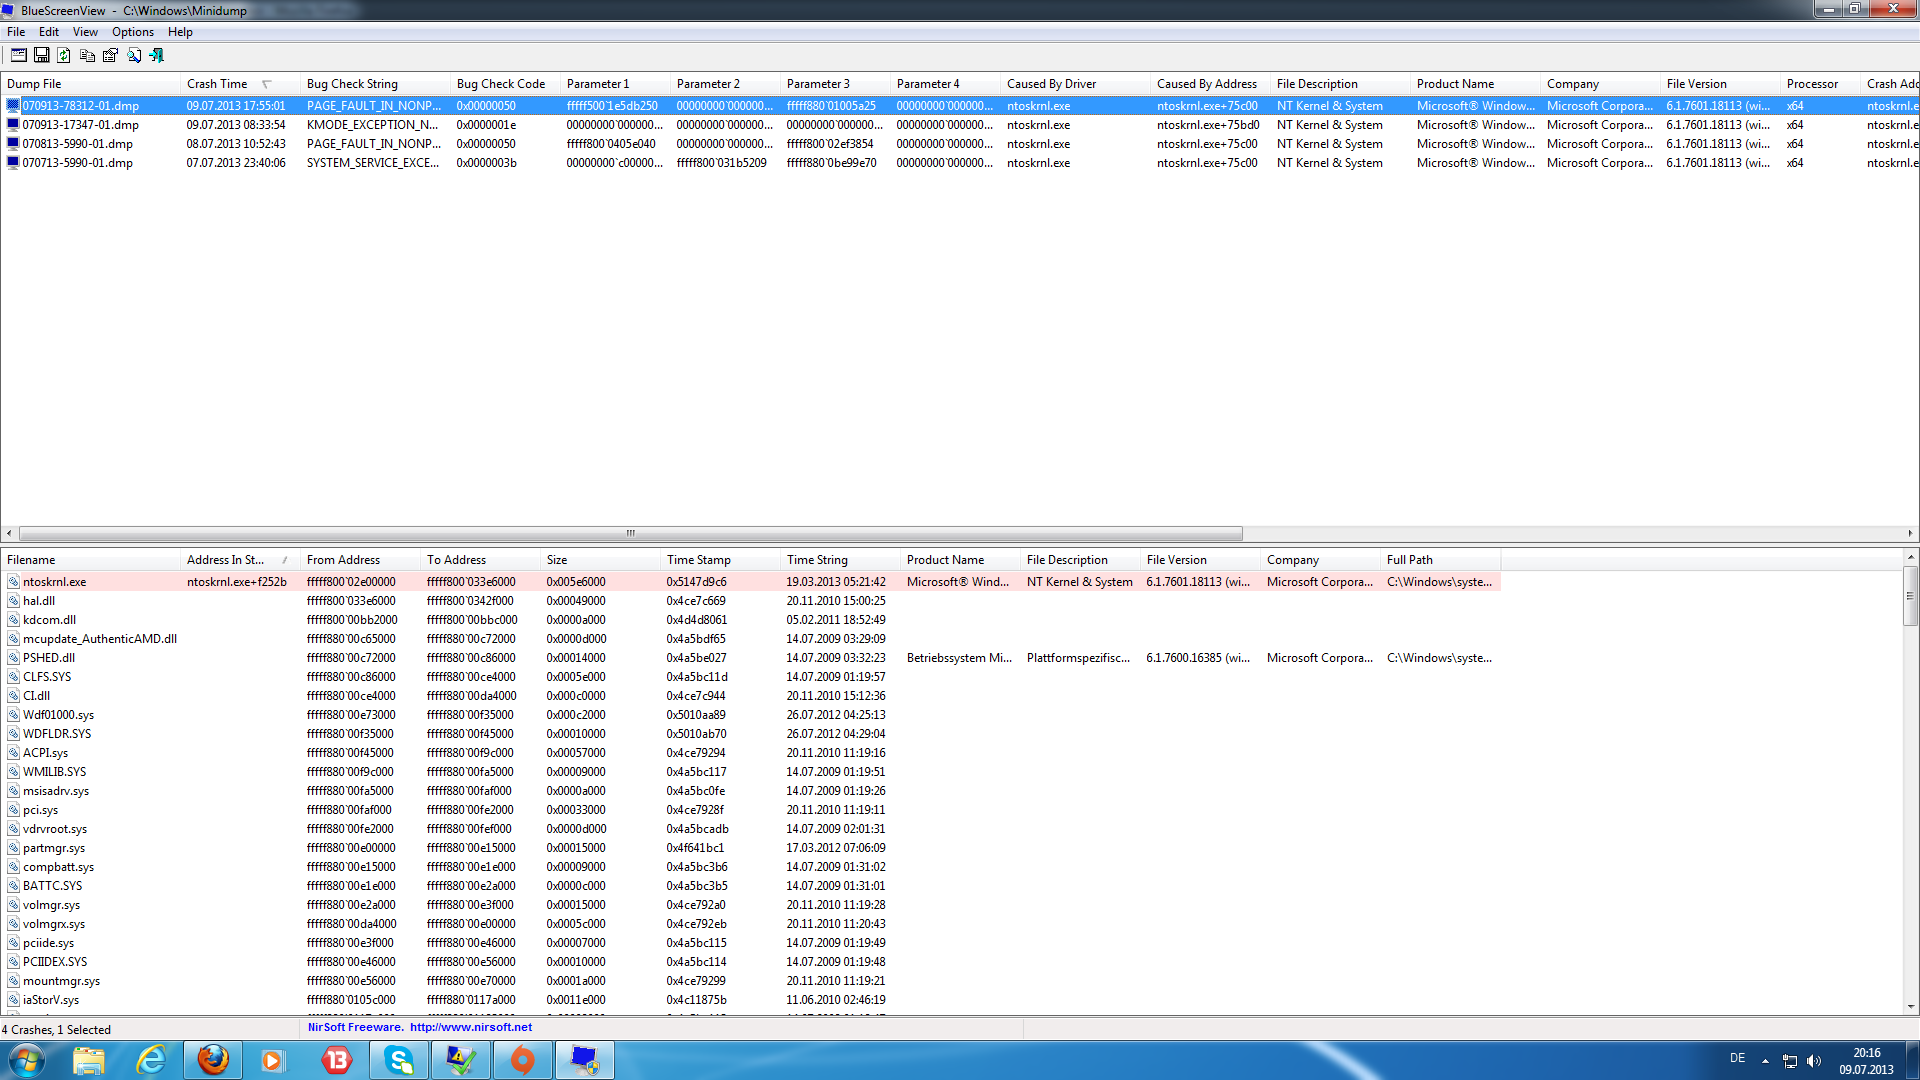The image size is (1920, 1080).
Task: Click the Save Selected Items floppy icon
Action: pyautogui.click(x=42, y=56)
